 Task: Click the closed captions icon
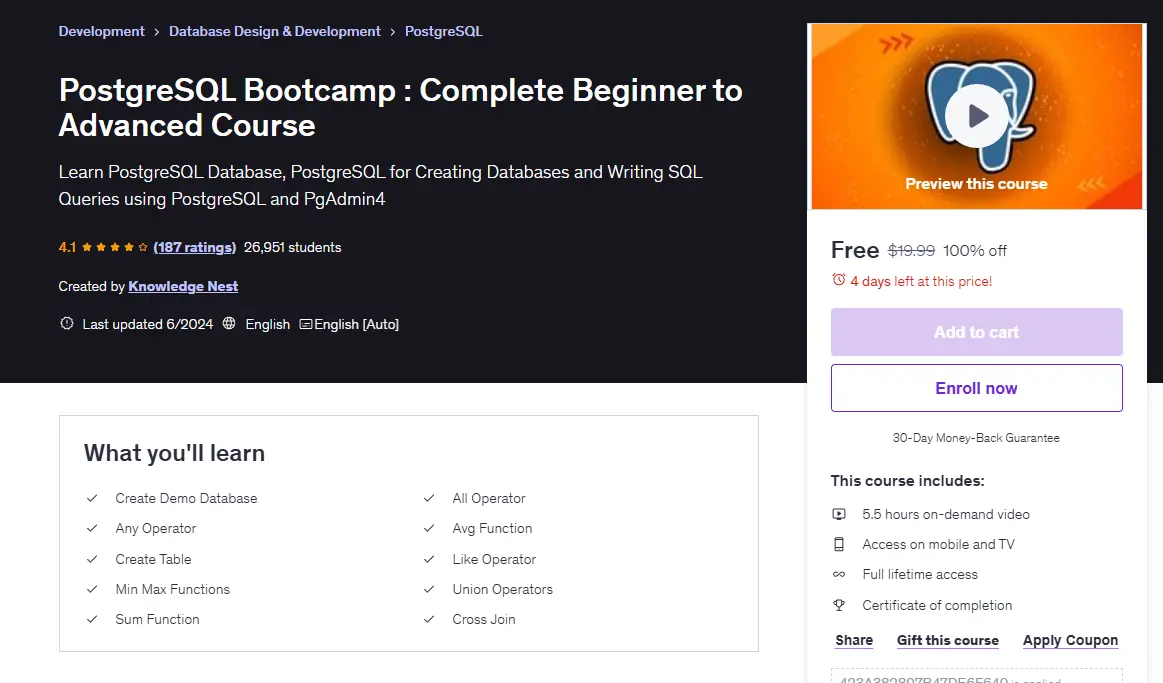coord(306,324)
